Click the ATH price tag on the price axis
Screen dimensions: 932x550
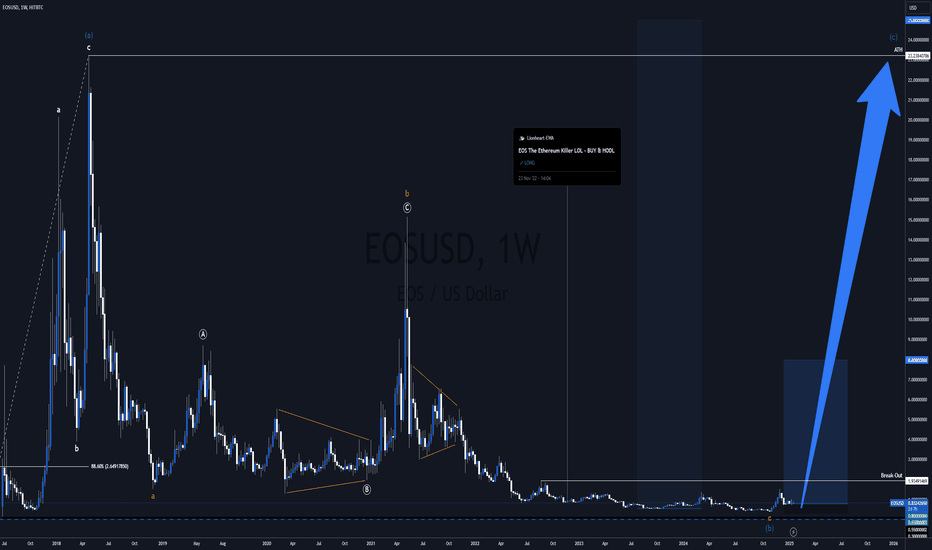coord(918,56)
